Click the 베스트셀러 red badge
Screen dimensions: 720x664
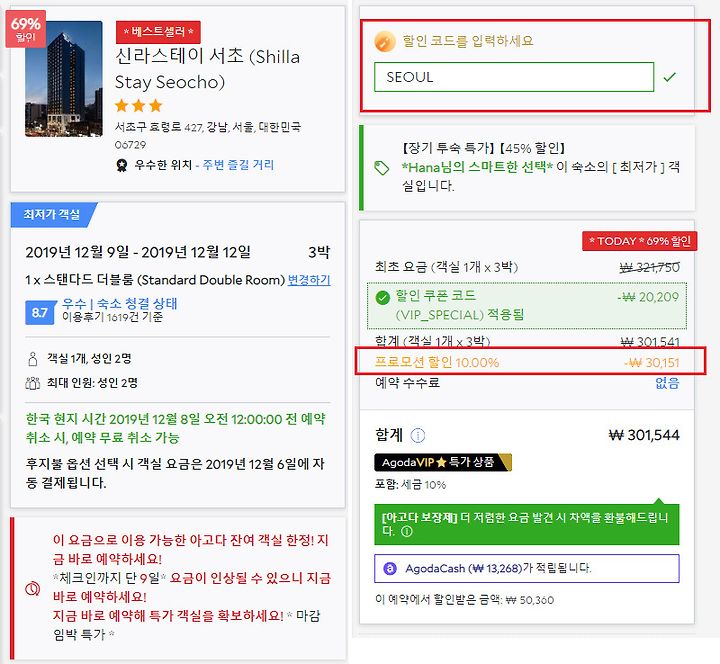(x=158, y=32)
